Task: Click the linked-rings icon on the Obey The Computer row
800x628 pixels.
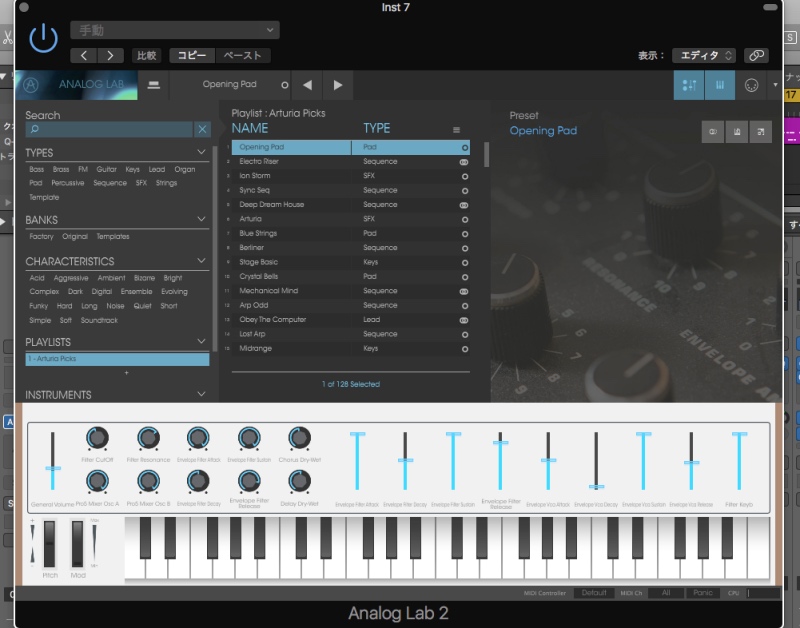Action: coord(464,320)
